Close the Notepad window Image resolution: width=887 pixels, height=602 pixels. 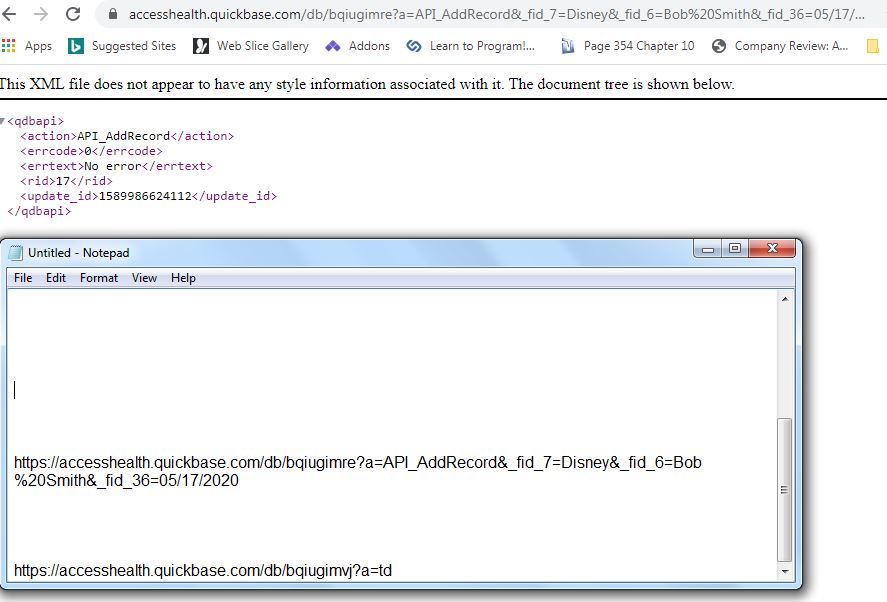pyautogui.click(x=772, y=248)
